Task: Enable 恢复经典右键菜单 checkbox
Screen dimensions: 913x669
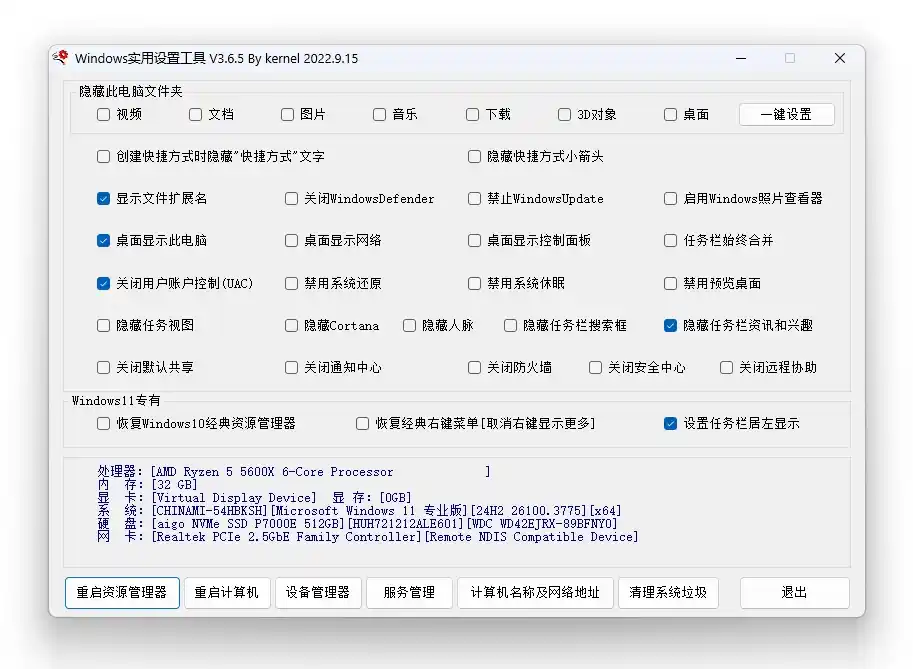Action: coord(362,423)
